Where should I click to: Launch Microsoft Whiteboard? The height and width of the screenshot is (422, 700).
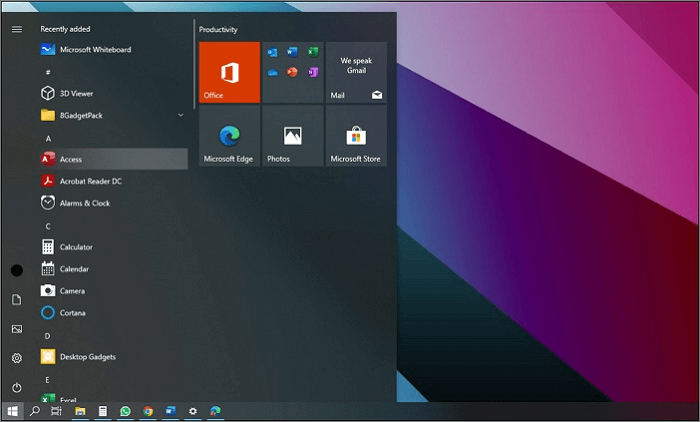click(x=95, y=49)
